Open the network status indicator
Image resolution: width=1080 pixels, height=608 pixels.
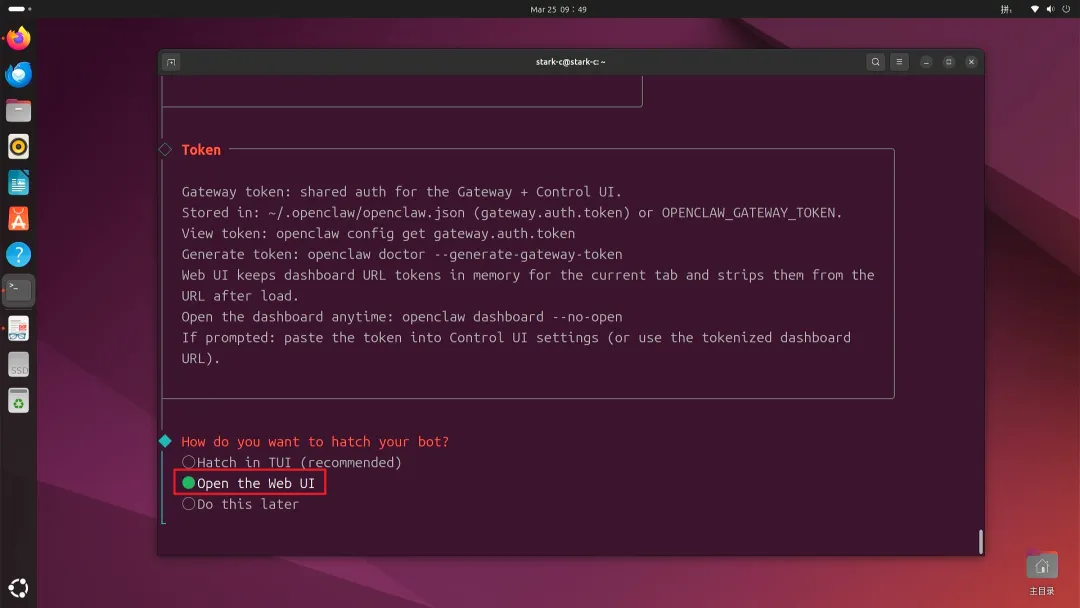pyautogui.click(x=1035, y=9)
